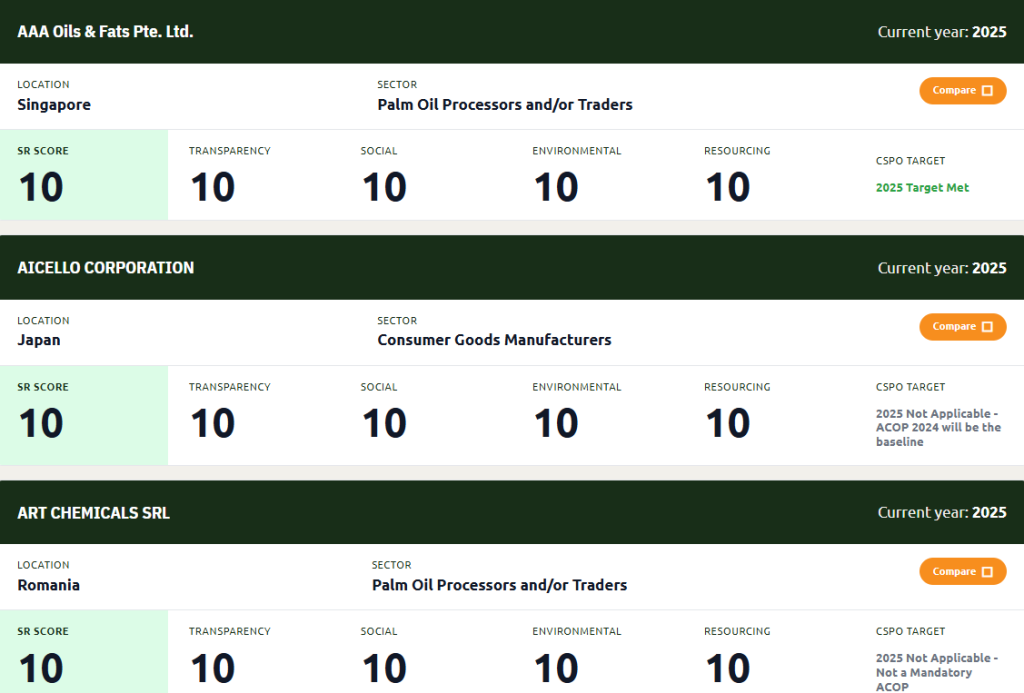The width and height of the screenshot is (1024, 693).
Task: Tick the Compare checkbox for AICELLO CORPORATION
Action: tap(987, 327)
